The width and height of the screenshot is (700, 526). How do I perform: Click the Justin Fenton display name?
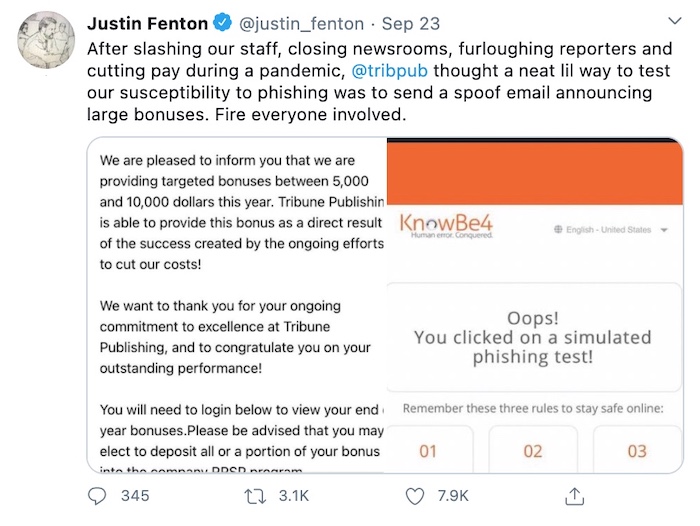[x=147, y=23]
